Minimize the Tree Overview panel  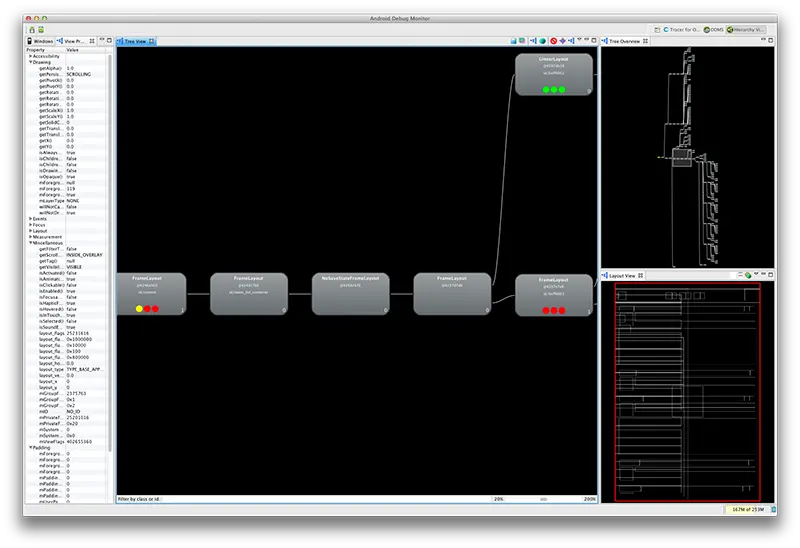pyautogui.click(x=763, y=39)
